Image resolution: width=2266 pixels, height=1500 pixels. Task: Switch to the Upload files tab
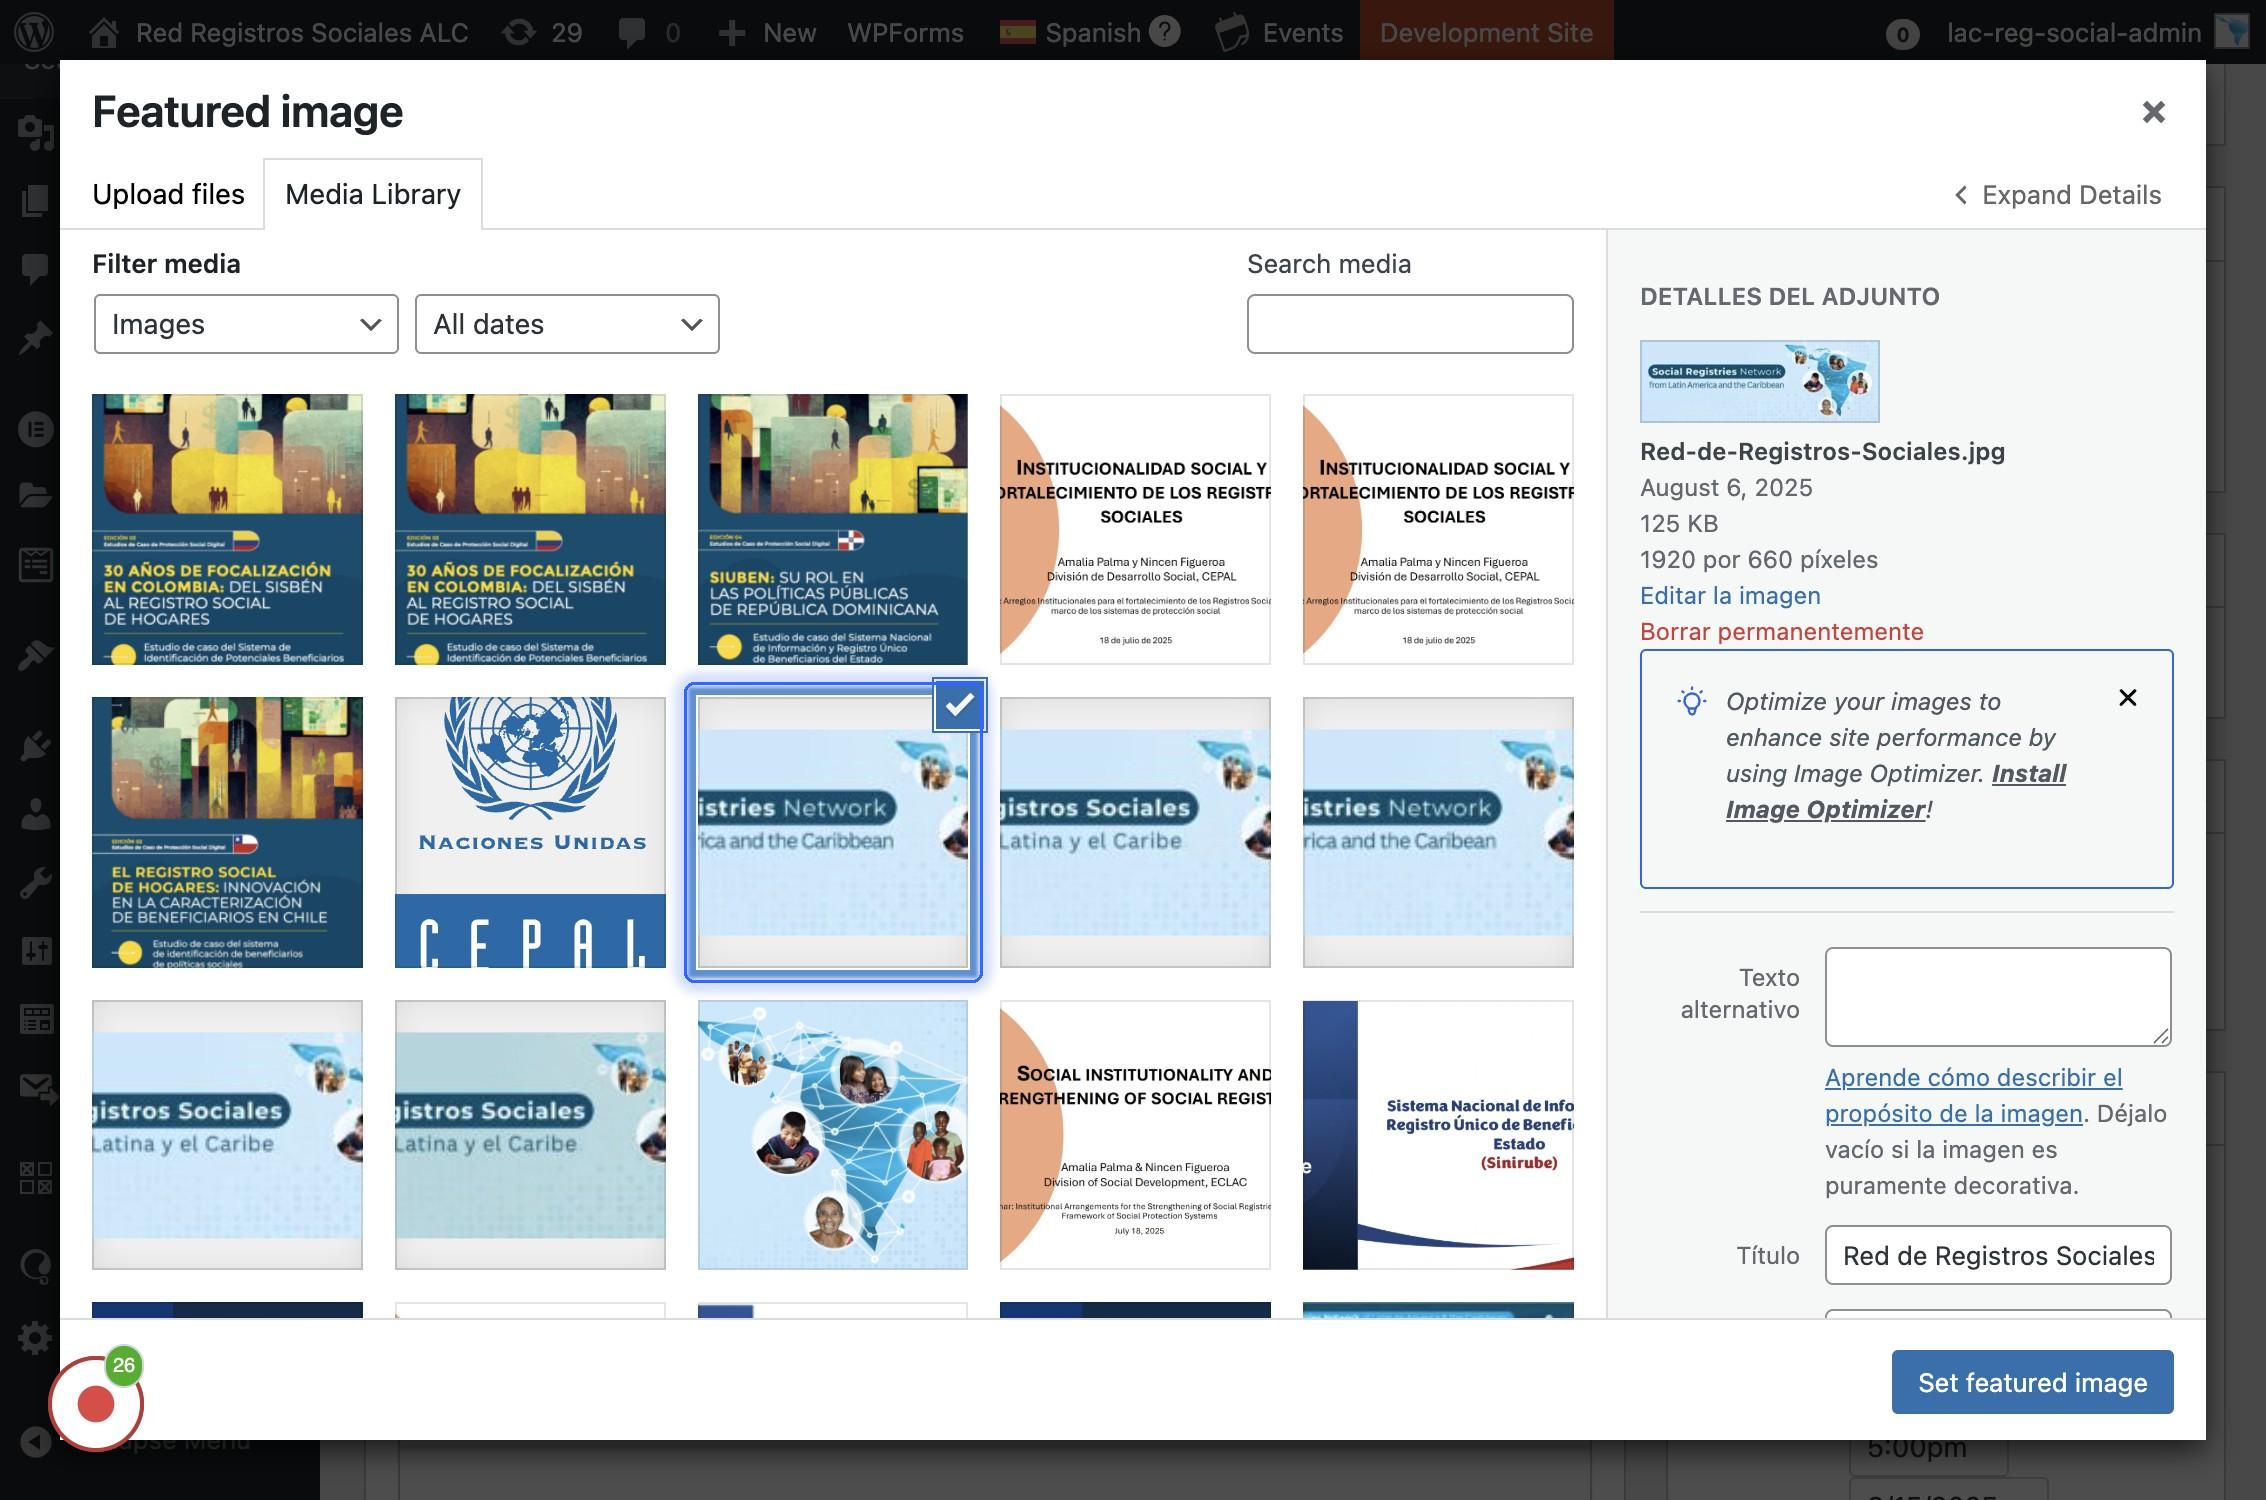168,194
